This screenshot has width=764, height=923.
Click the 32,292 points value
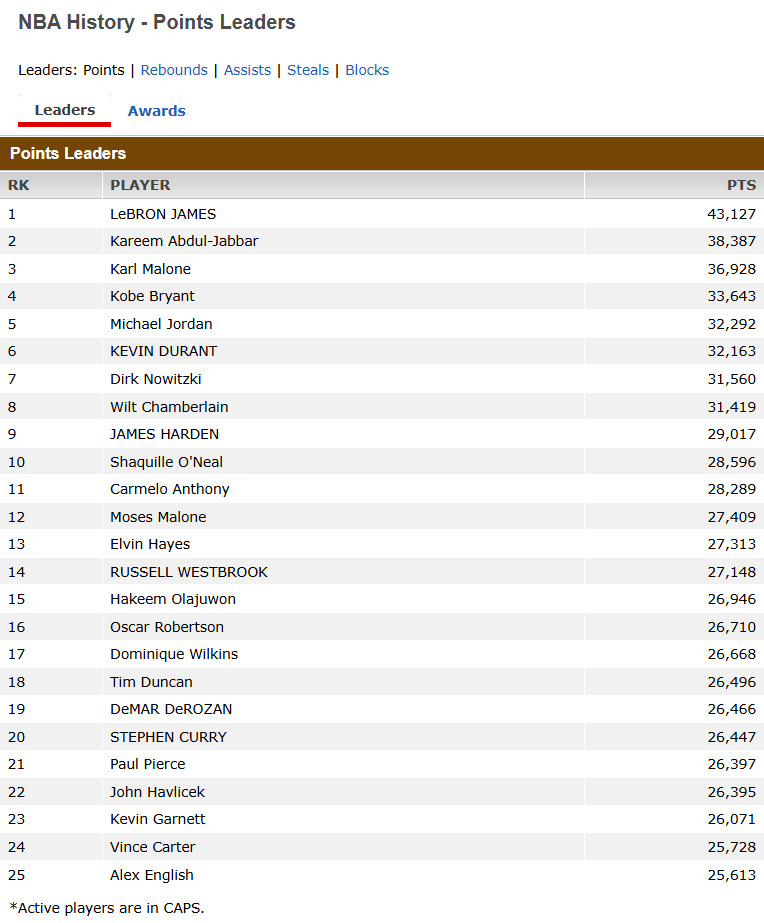tap(732, 324)
